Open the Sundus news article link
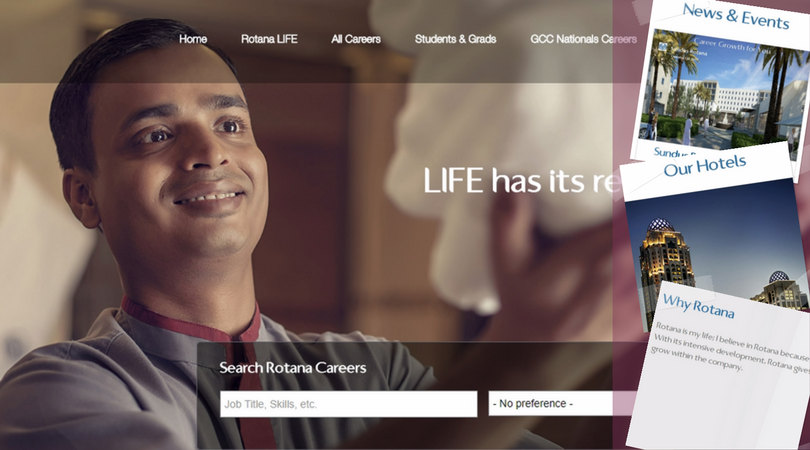The height and width of the screenshot is (450, 810). coord(672,152)
